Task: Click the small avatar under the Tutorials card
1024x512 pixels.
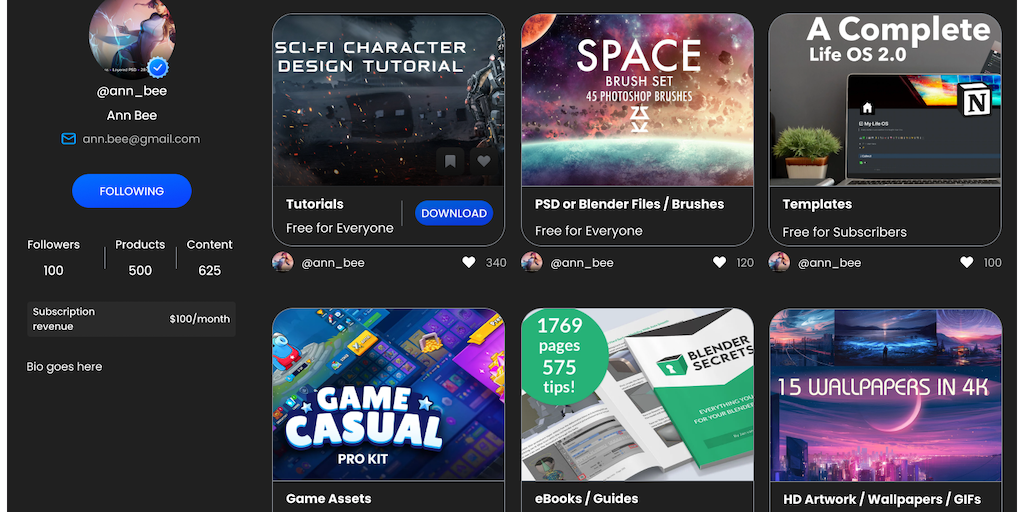Action: (x=283, y=263)
